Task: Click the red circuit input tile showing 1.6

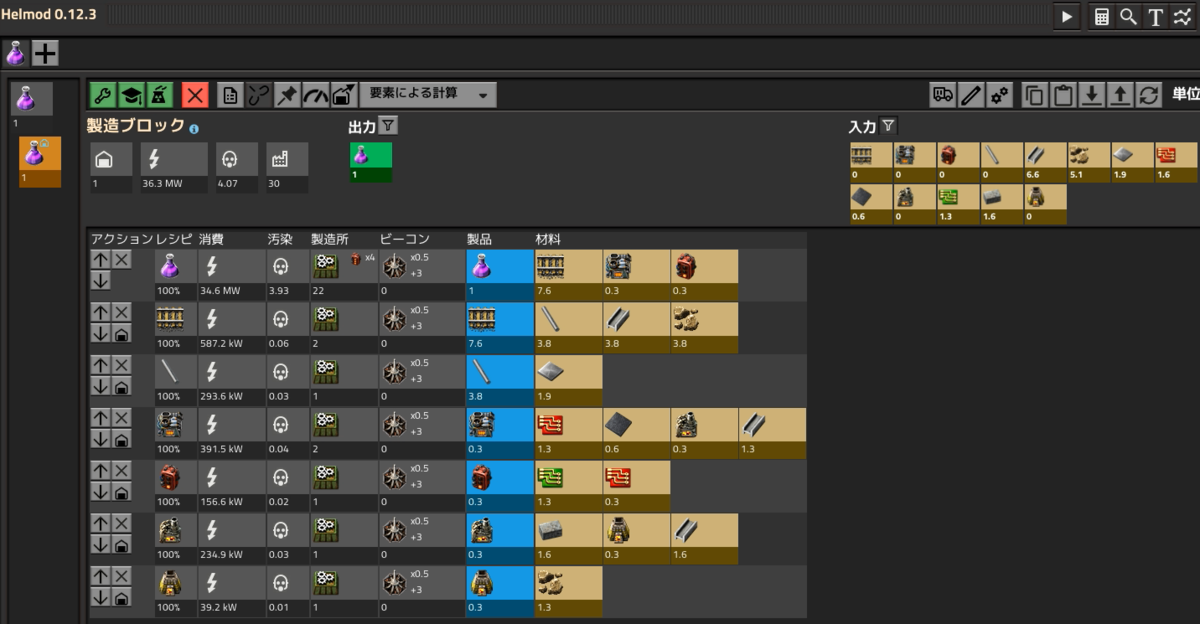Action: (1175, 162)
